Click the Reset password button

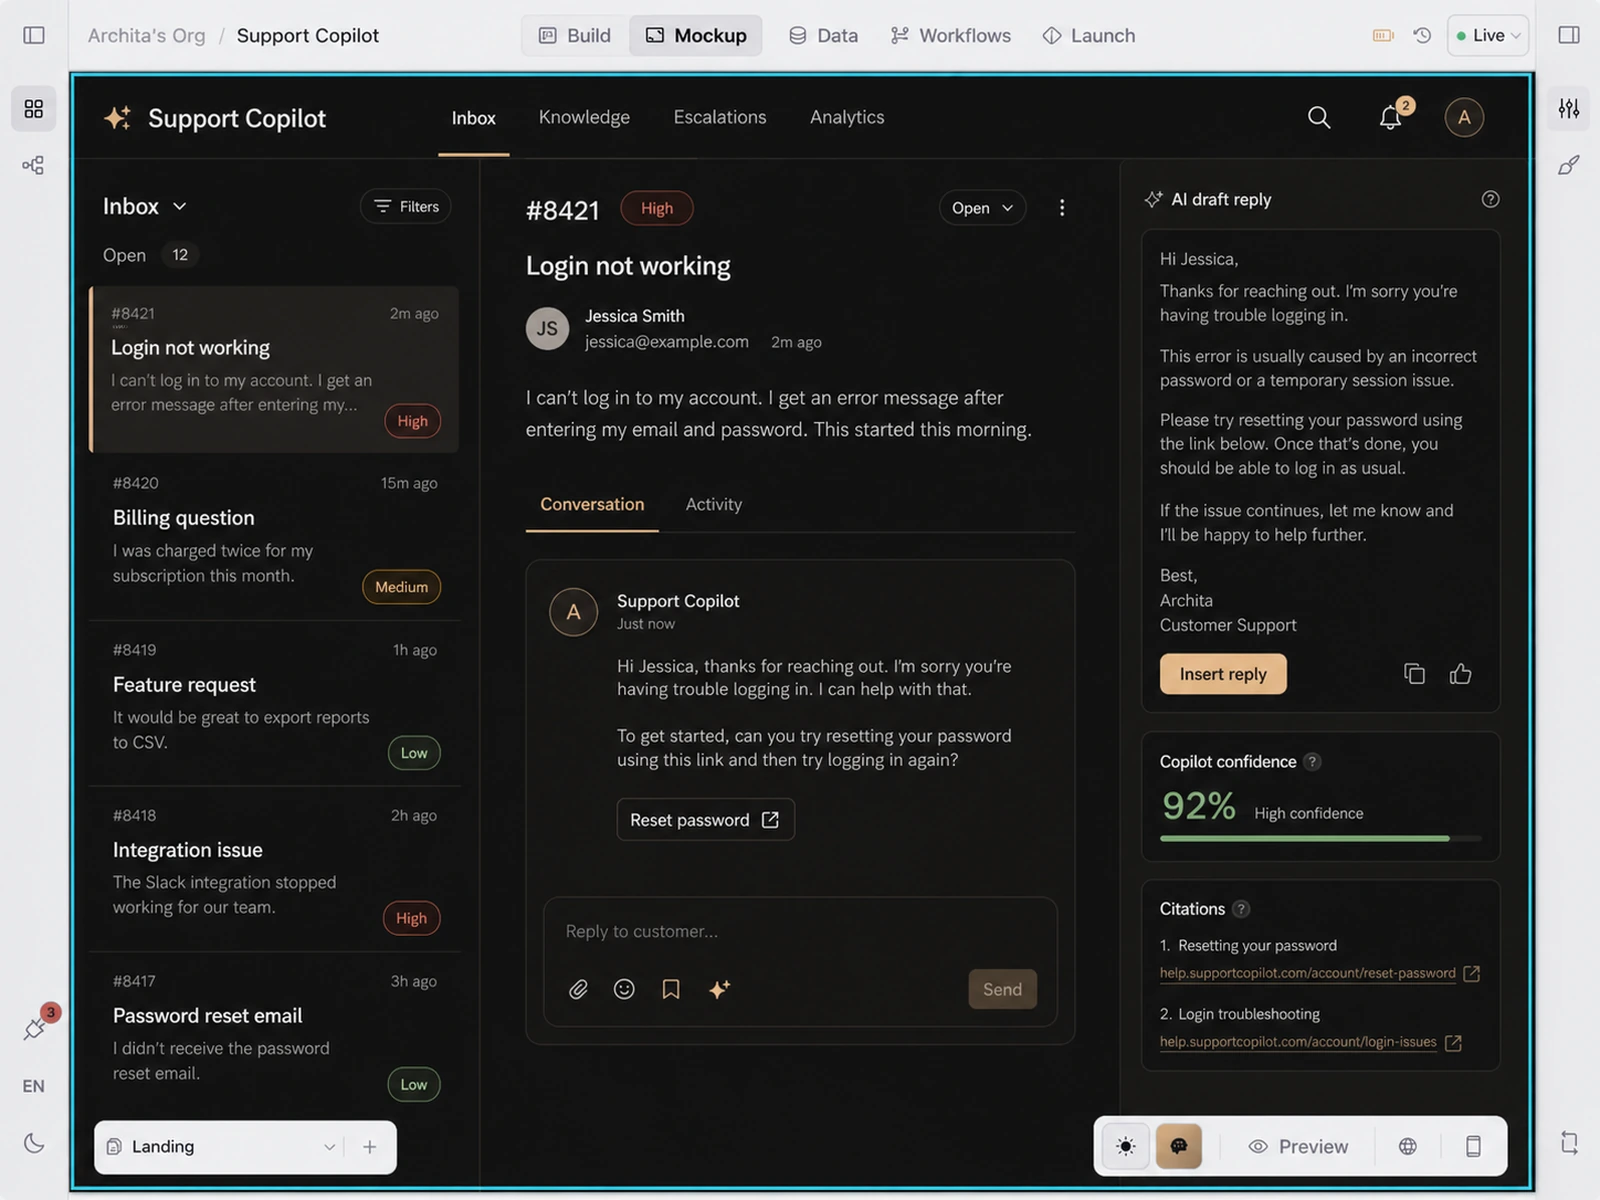point(705,820)
